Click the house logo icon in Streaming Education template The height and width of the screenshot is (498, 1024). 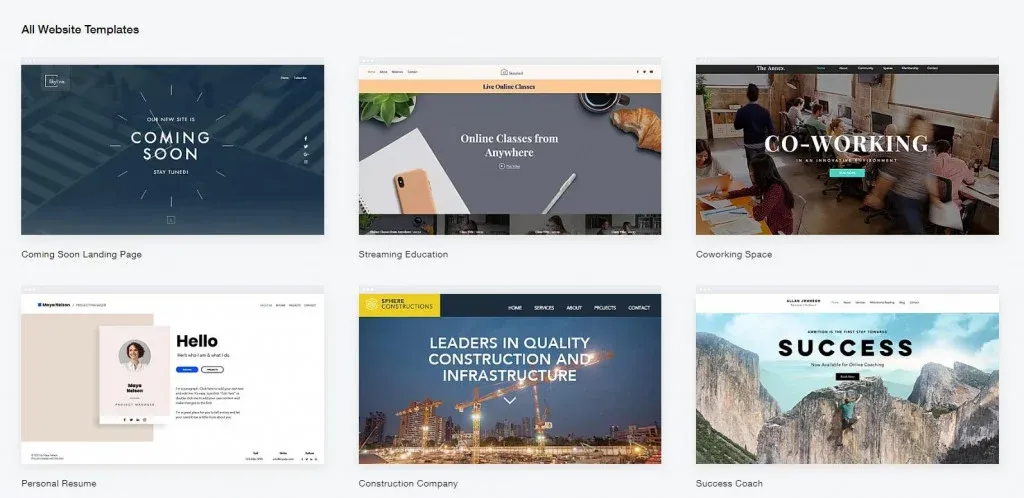[504, 72]
